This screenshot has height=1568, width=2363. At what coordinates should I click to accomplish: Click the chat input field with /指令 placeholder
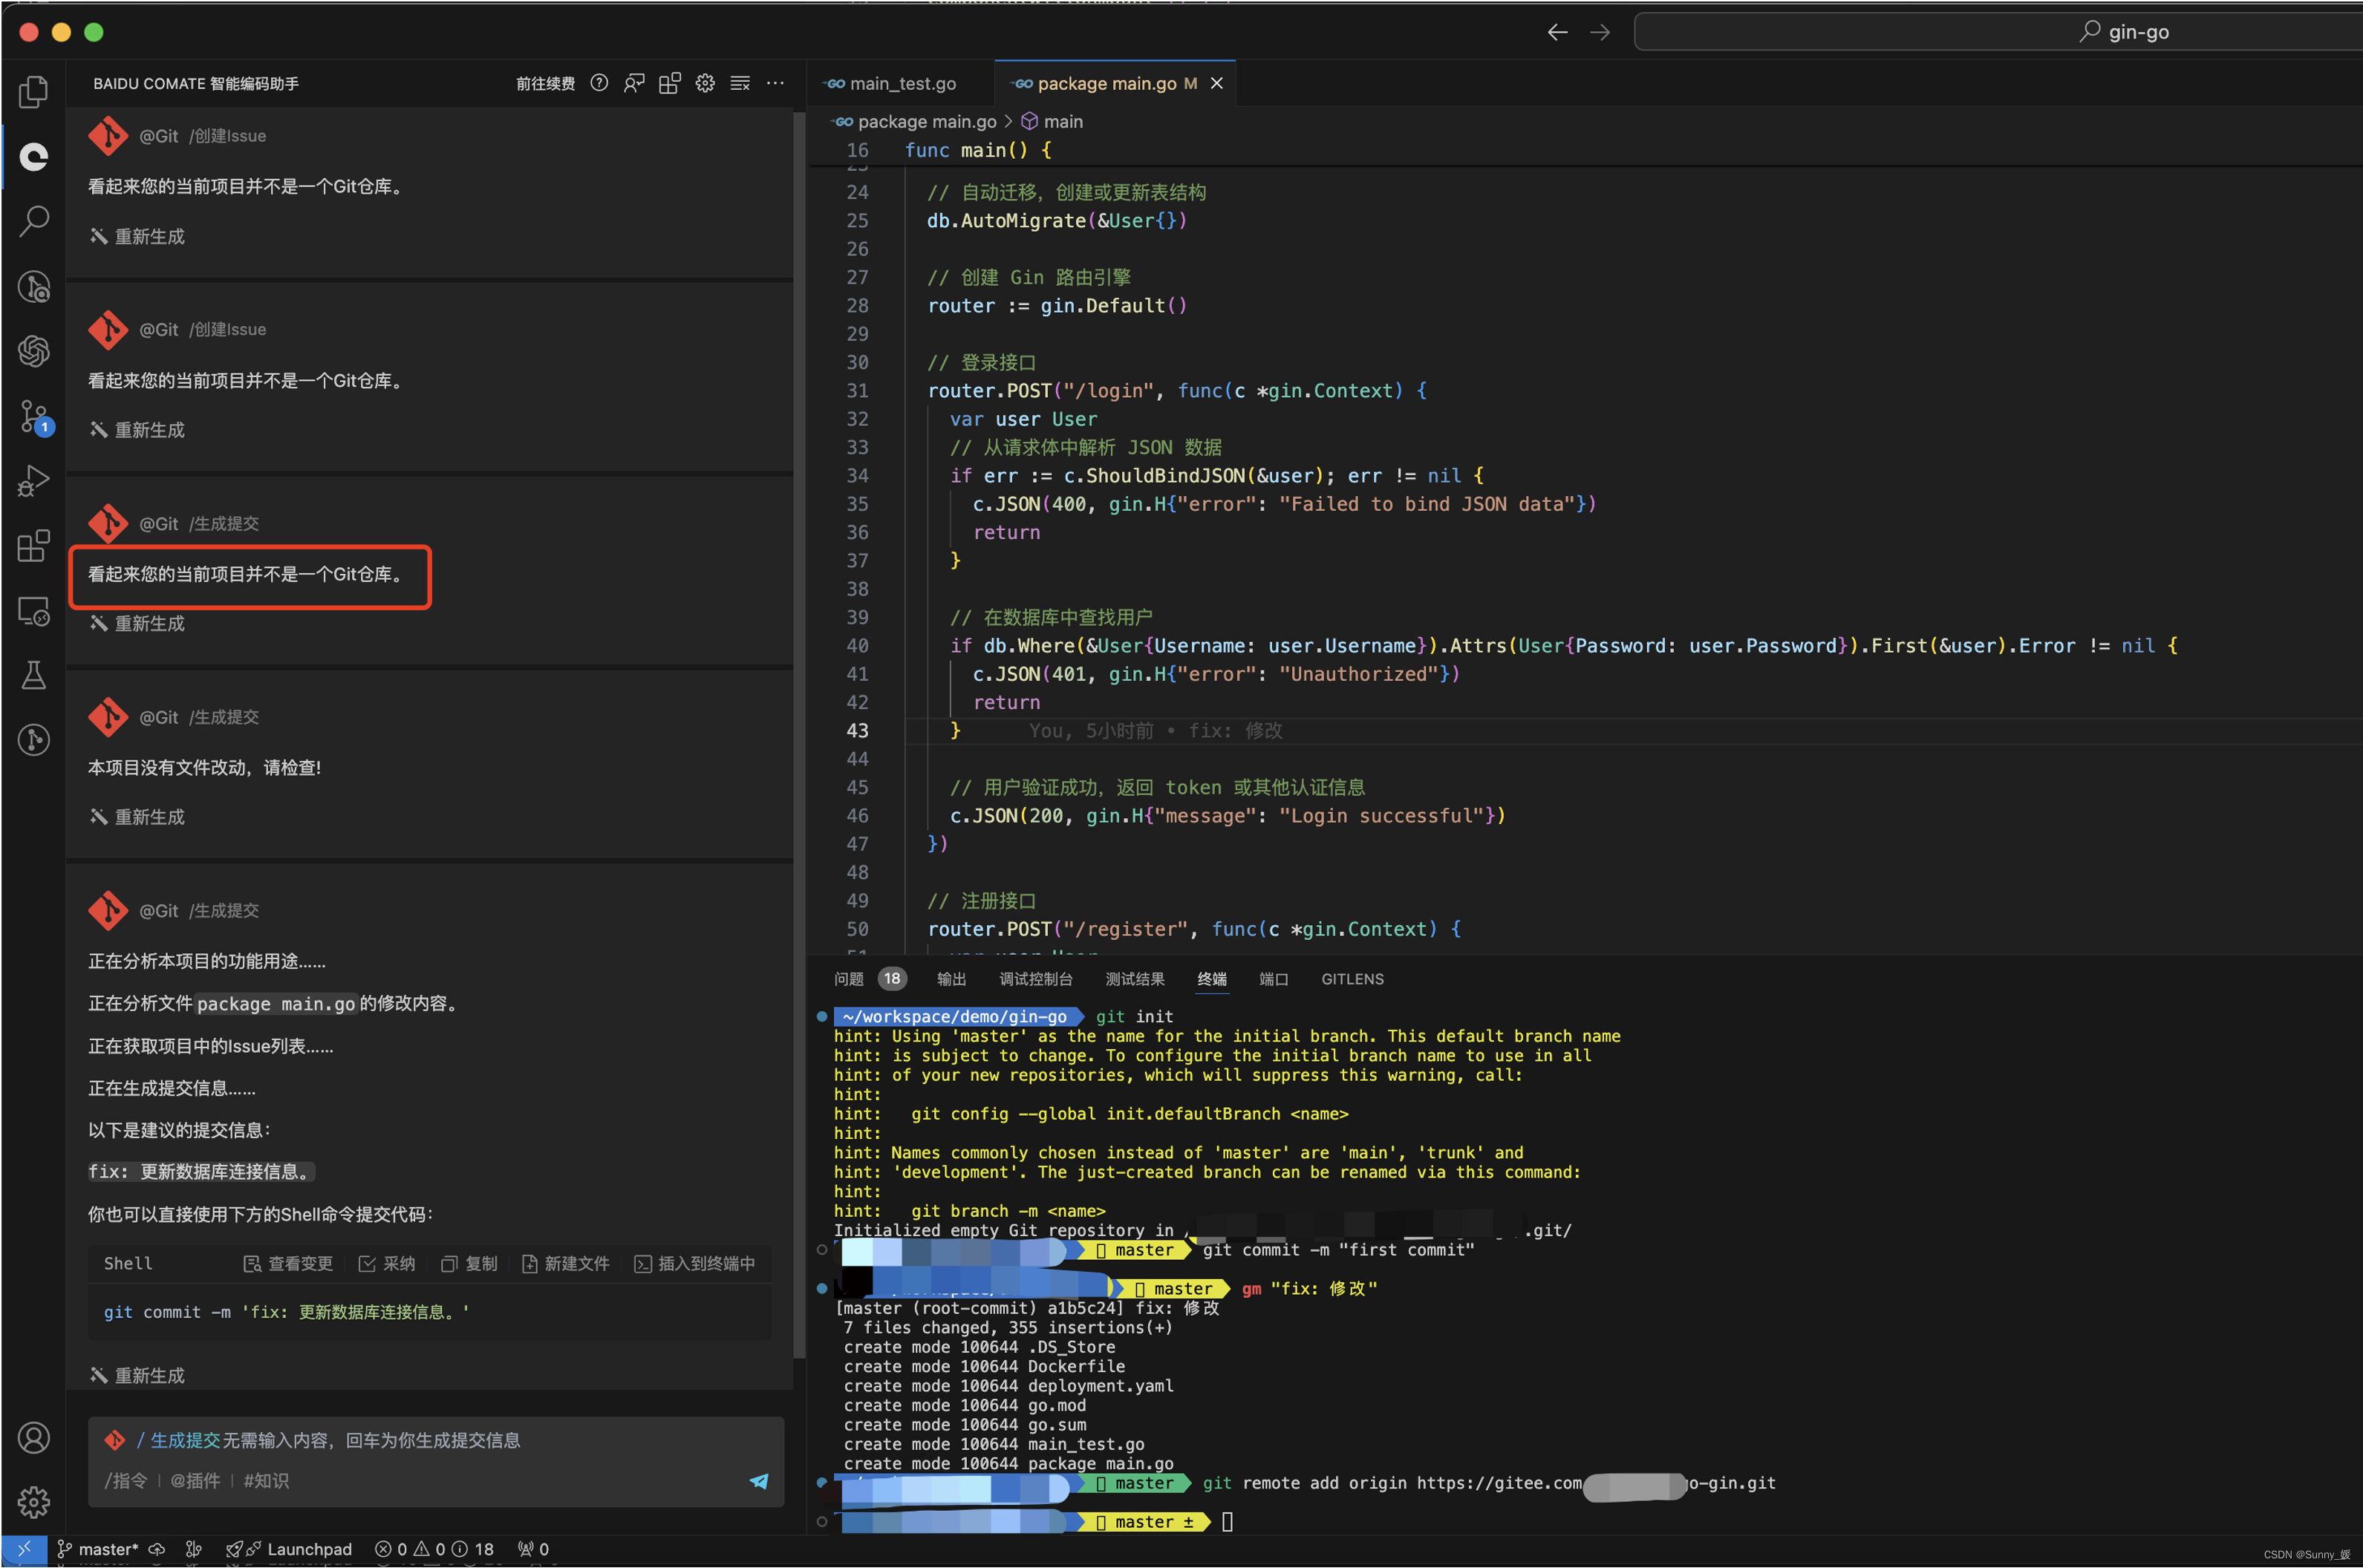pyautogui.click(x=420, y=1481)
